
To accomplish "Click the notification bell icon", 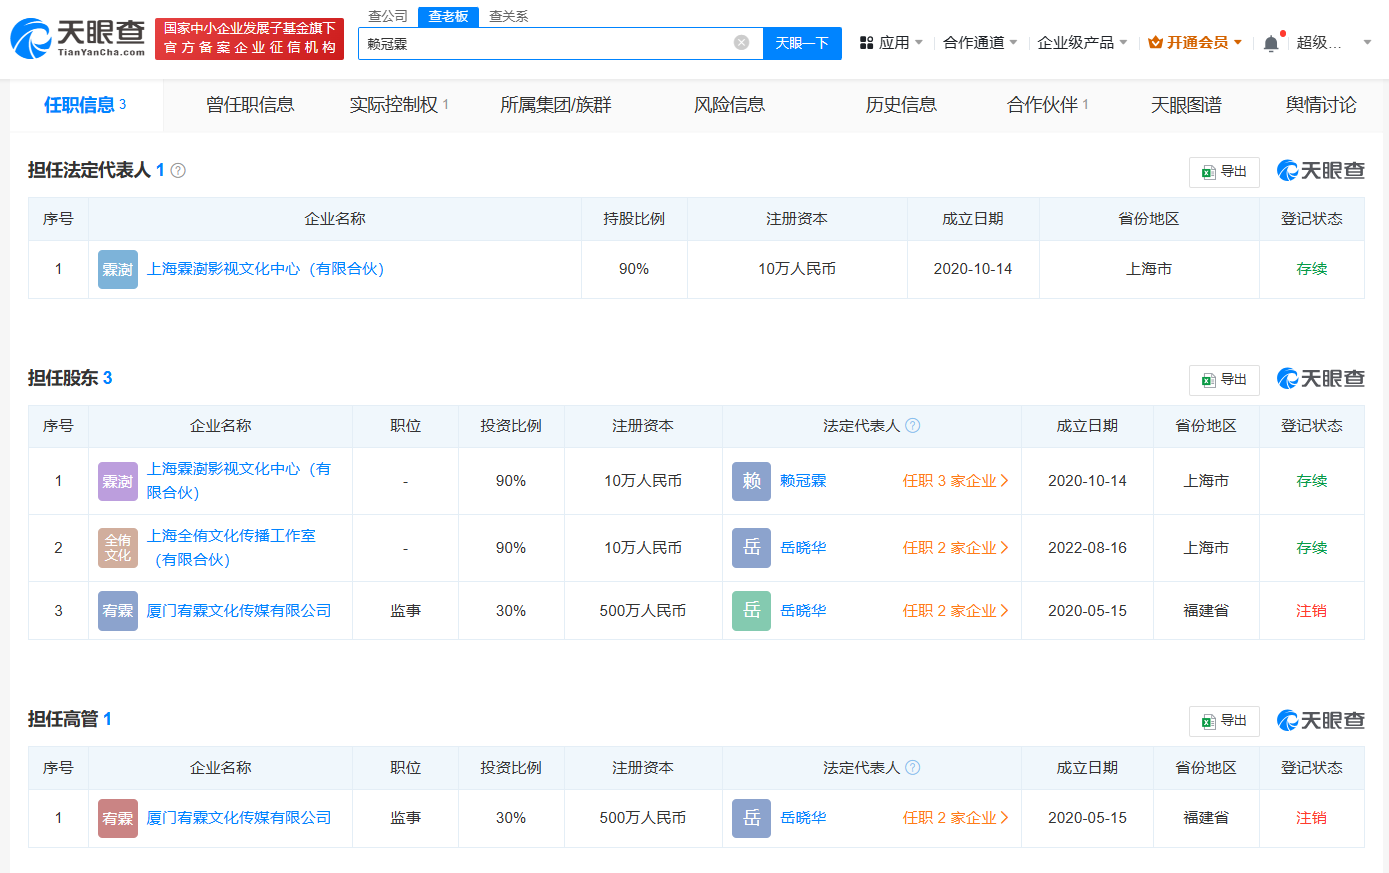I will click(1269, 40).
